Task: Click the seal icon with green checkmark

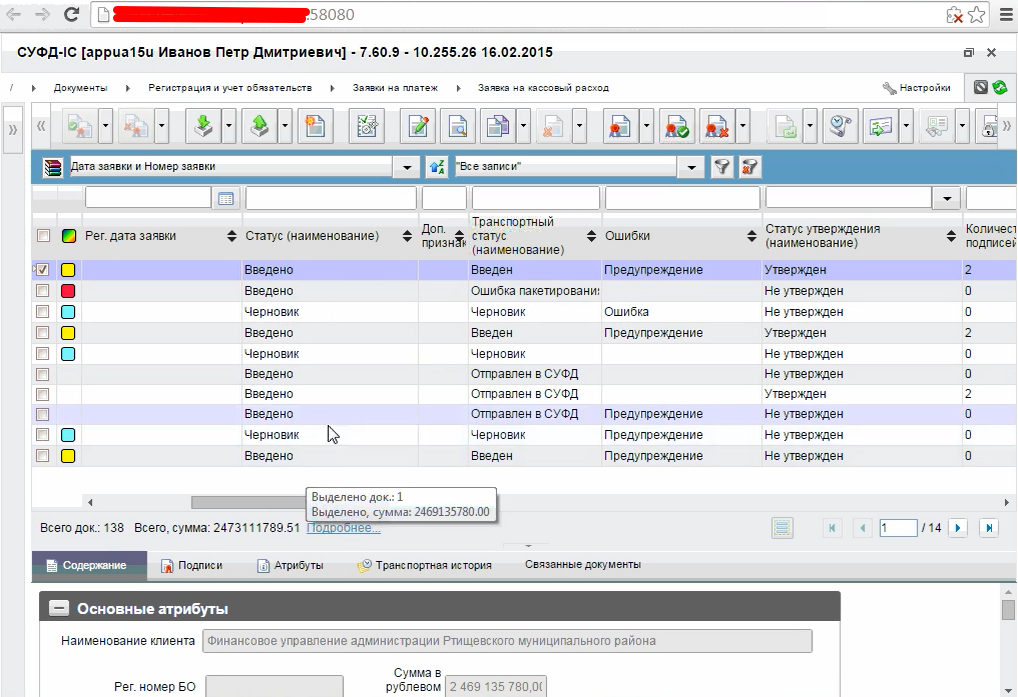Action: coord(676,126)
